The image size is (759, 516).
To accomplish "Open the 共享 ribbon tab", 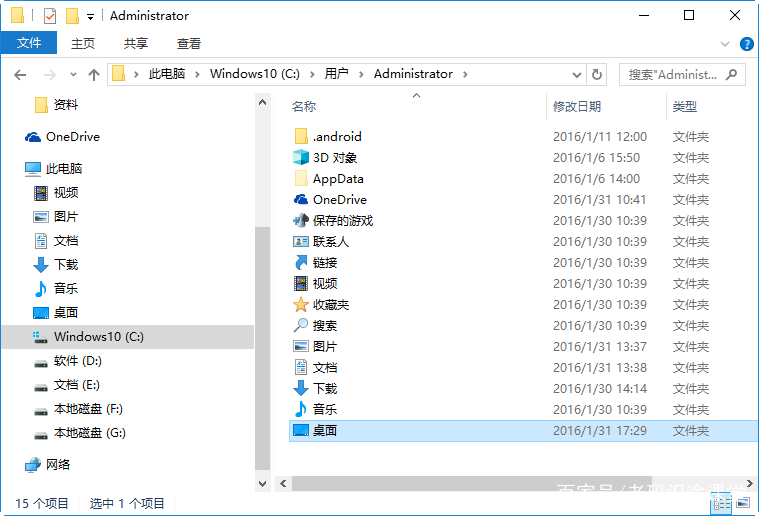I will click(136, 44).
